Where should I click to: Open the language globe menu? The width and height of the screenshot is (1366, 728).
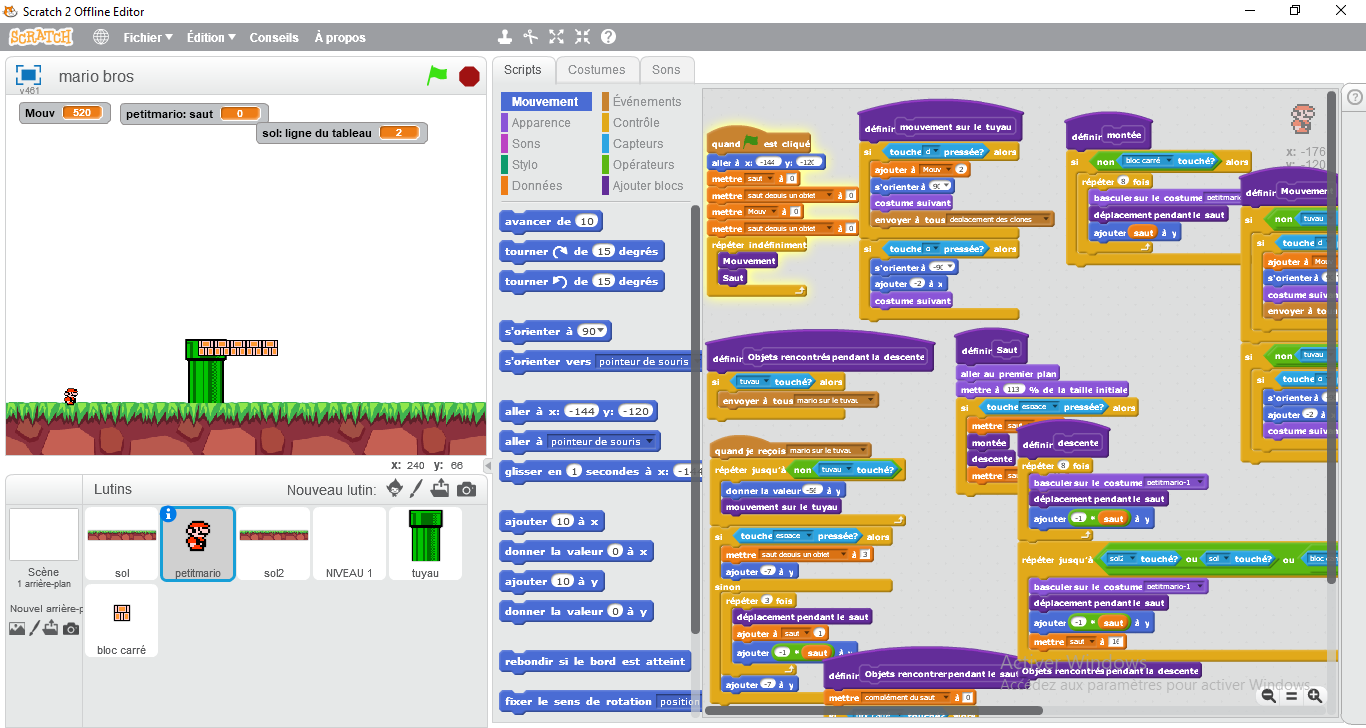pos(101,37)
